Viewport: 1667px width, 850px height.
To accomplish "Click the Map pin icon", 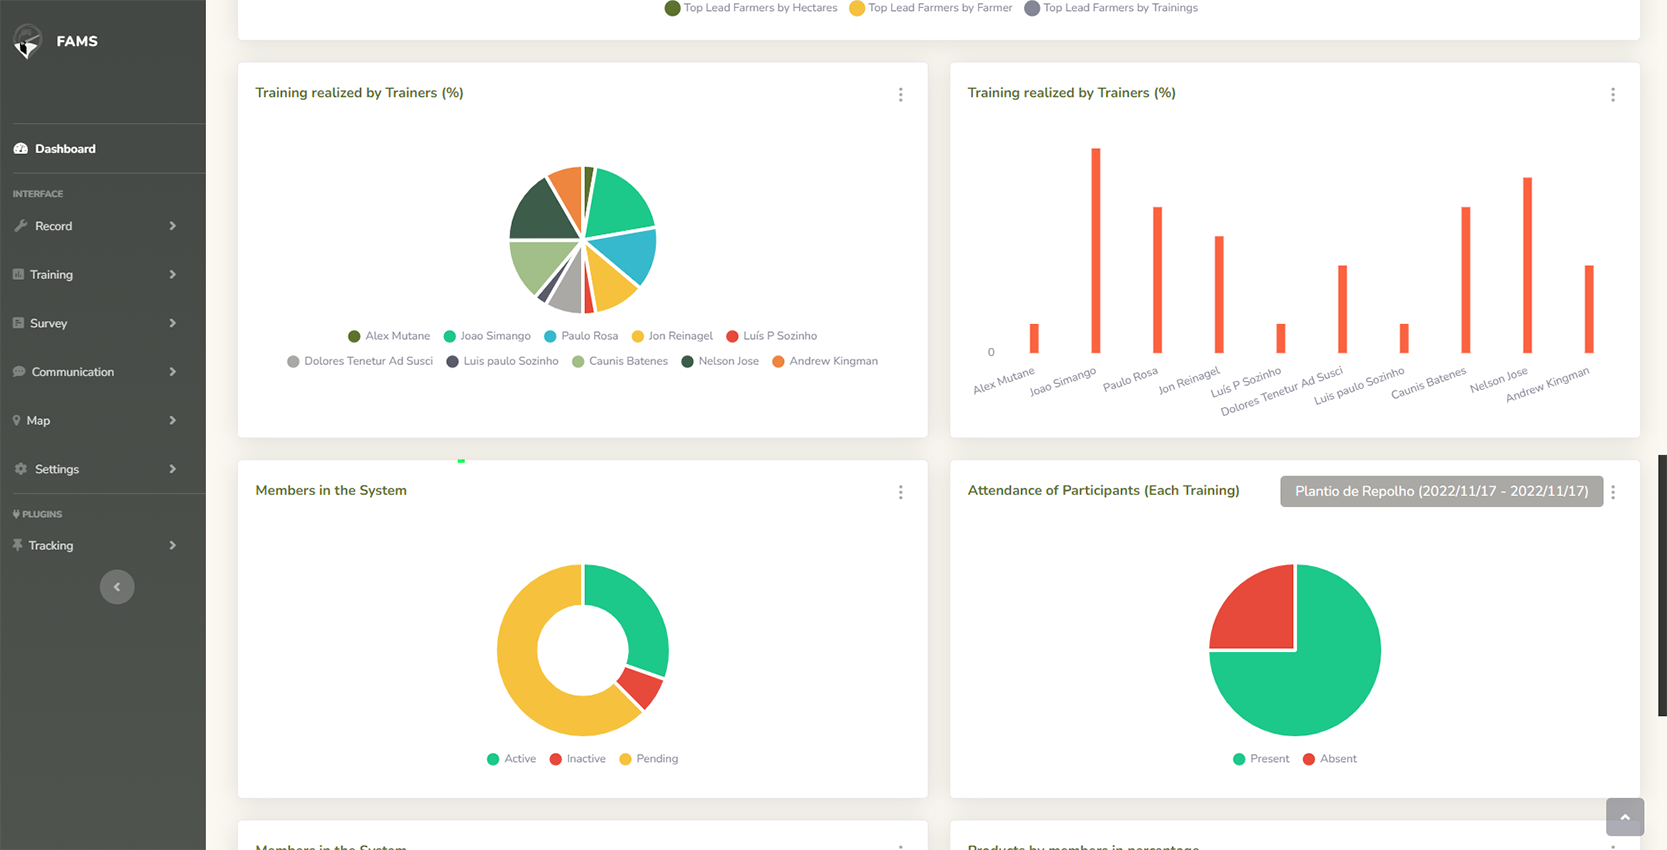I will click(16, 421).
